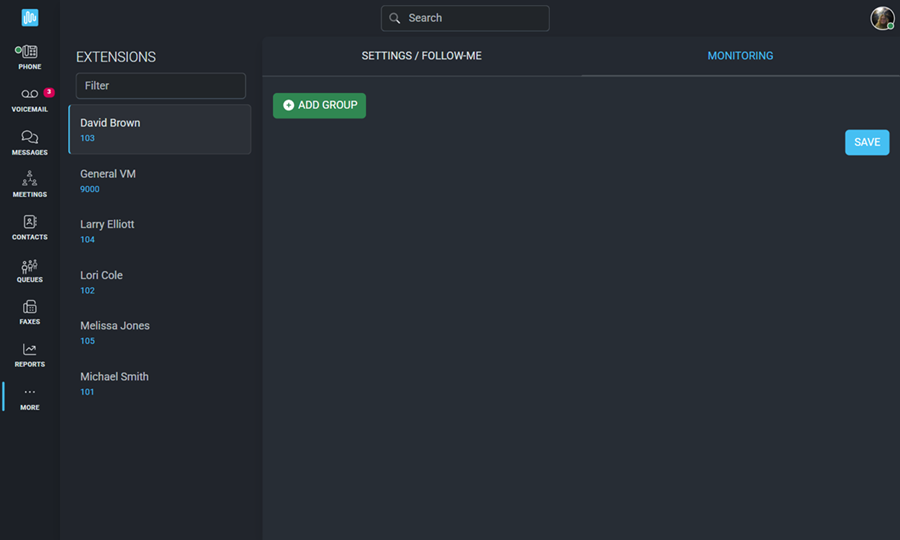Open the Contacts icon
The width and height of the screenshot is (900, 540).
[x=29, y=227]
